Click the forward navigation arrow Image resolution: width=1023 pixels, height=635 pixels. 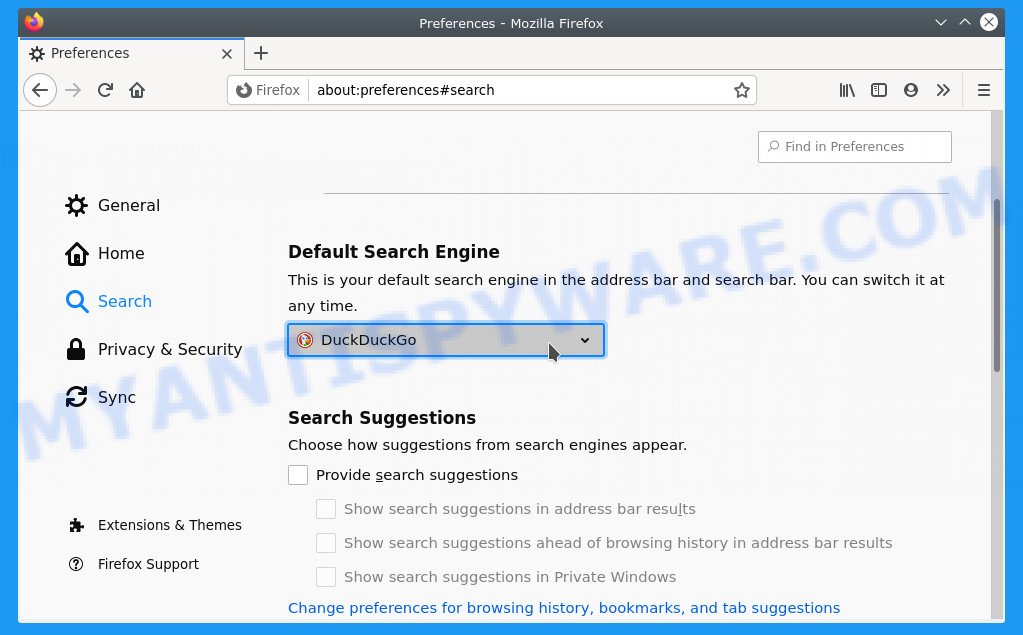pyautogui.click(x=73, y=90)
